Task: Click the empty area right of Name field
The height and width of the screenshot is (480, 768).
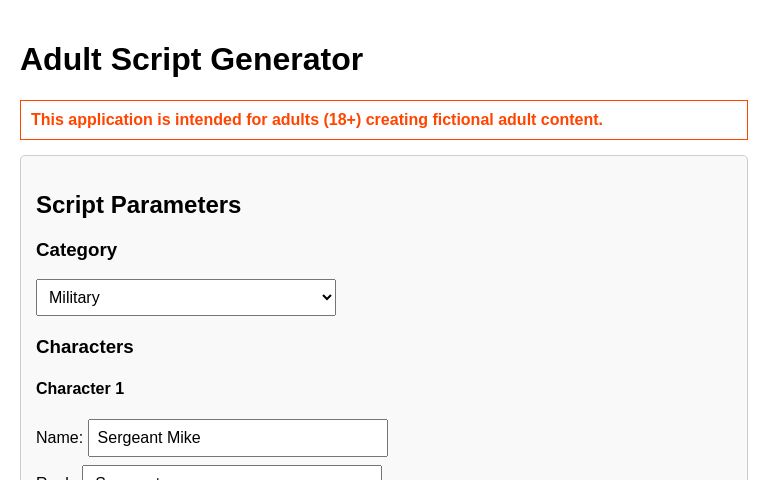Action: pos(560,438)
